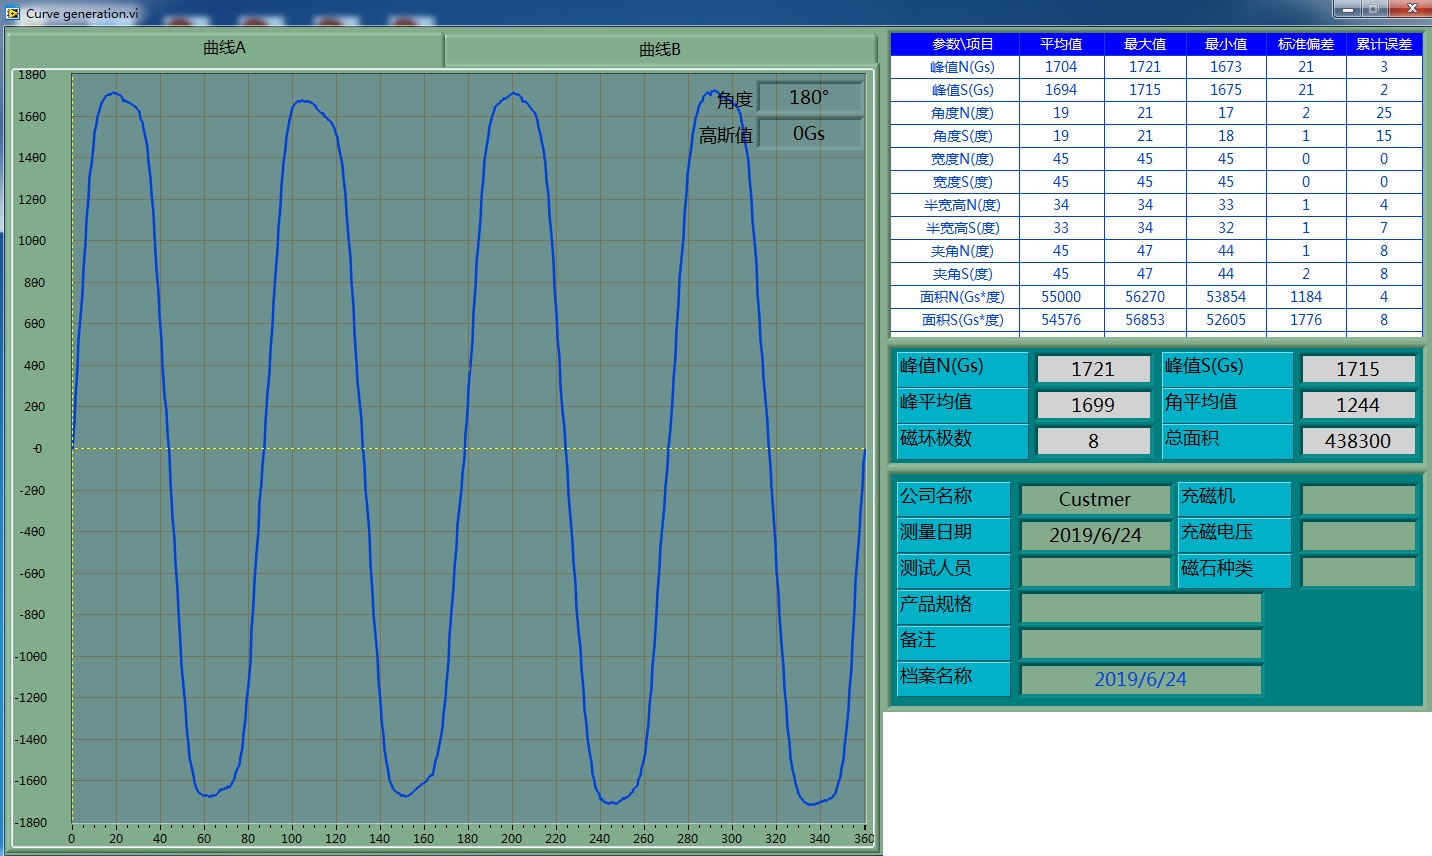
Task: Click the empty 磁石种类 input field
Action: click(x=1358, y=571)
